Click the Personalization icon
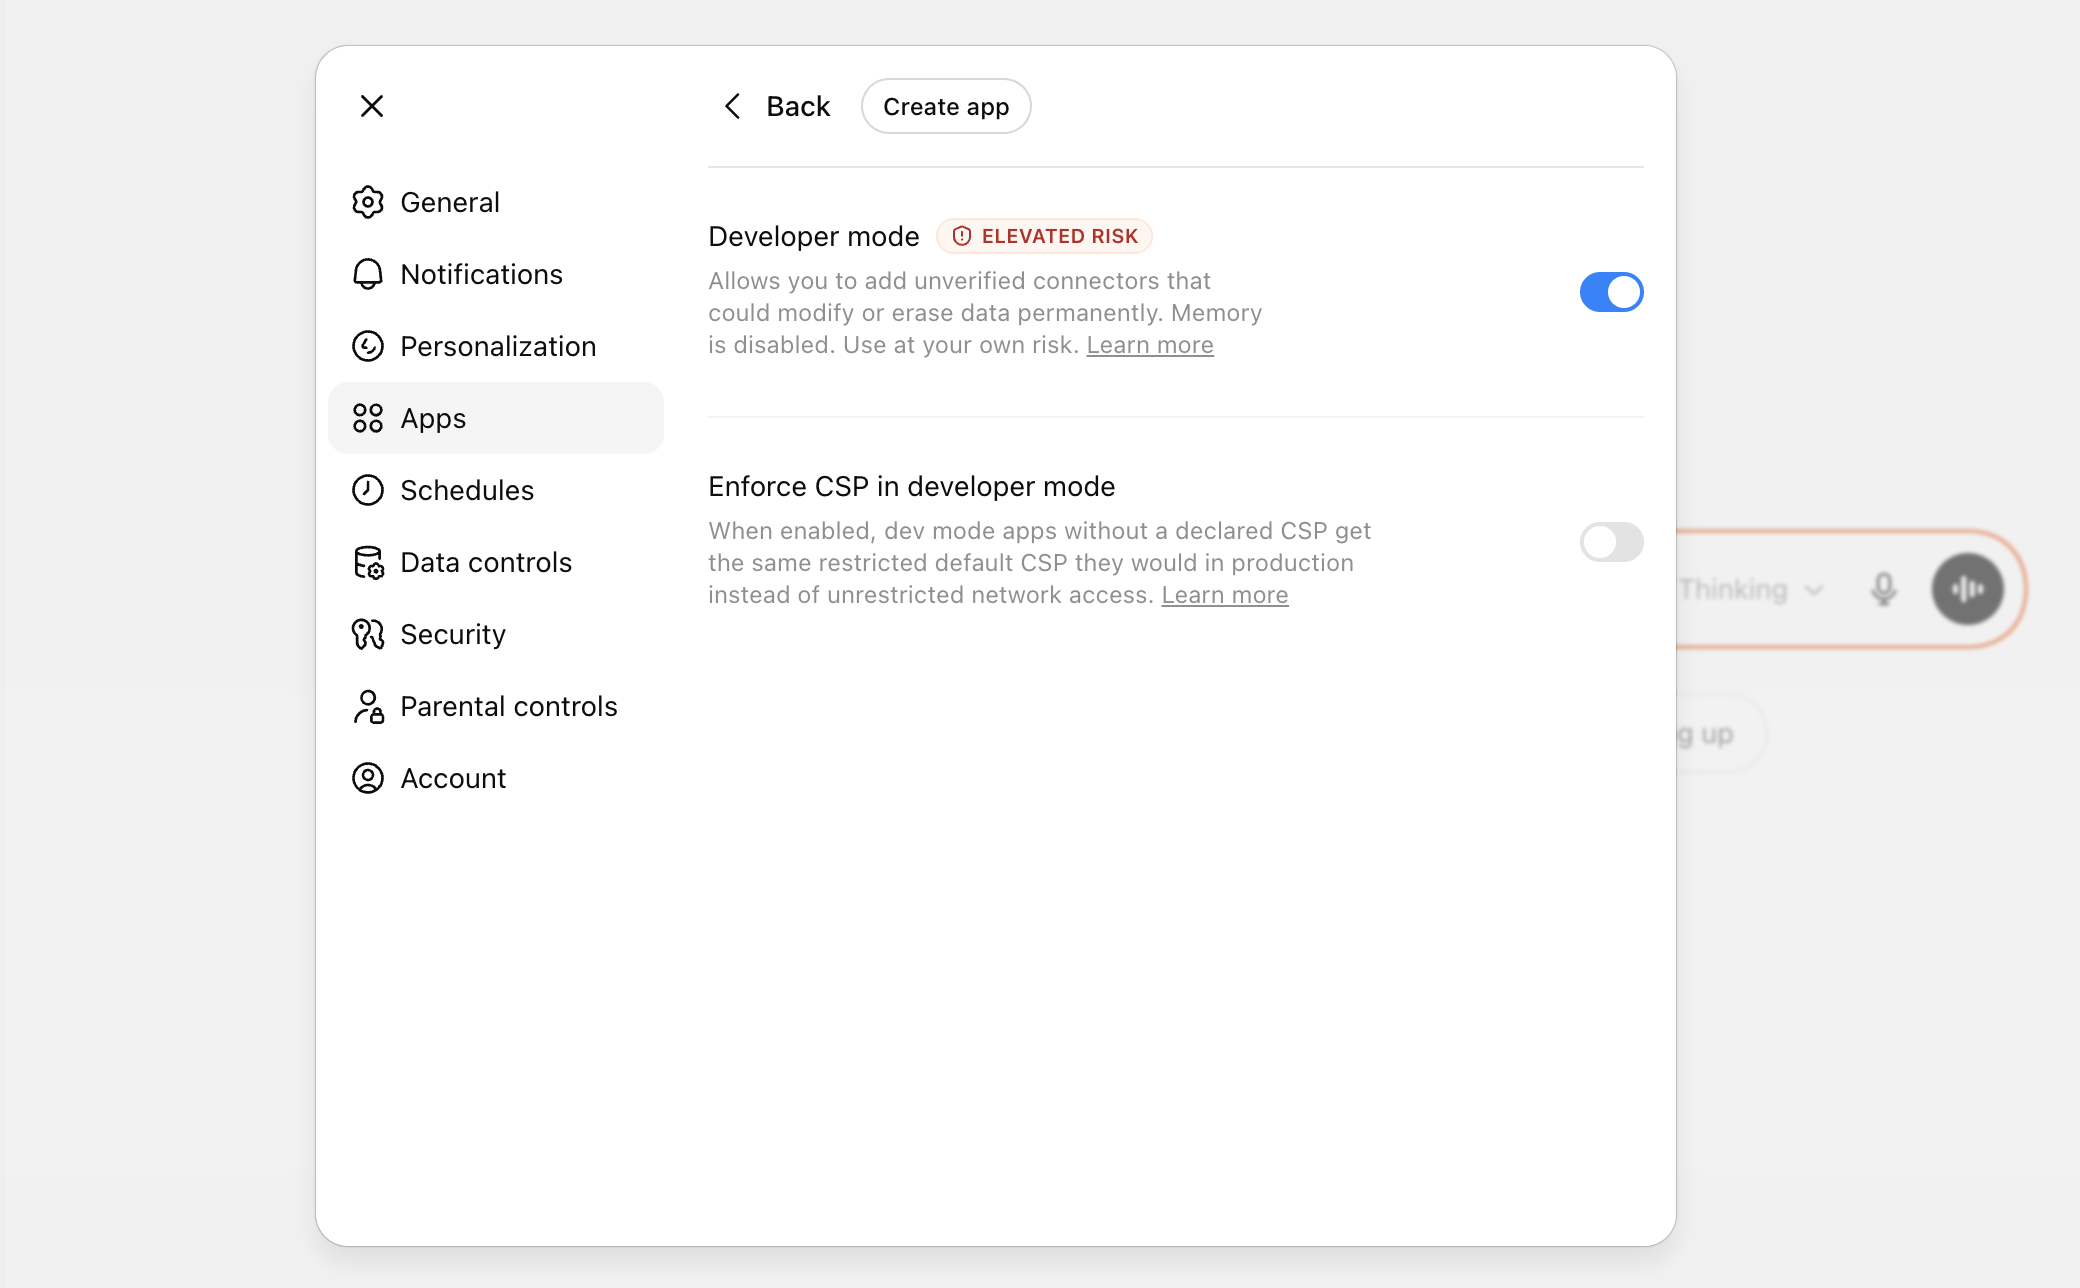 point(368,346)
